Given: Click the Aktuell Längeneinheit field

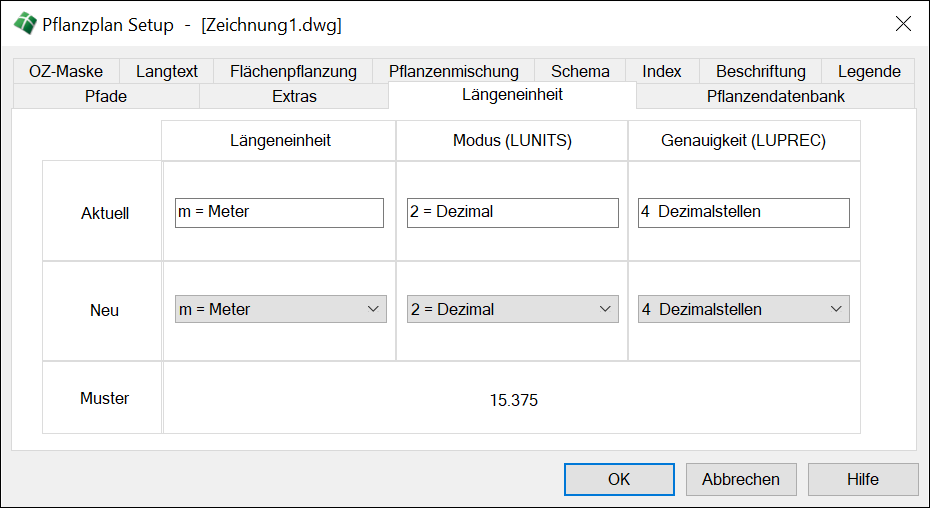Looking at the screenshot, I should [x=279, y=212].
